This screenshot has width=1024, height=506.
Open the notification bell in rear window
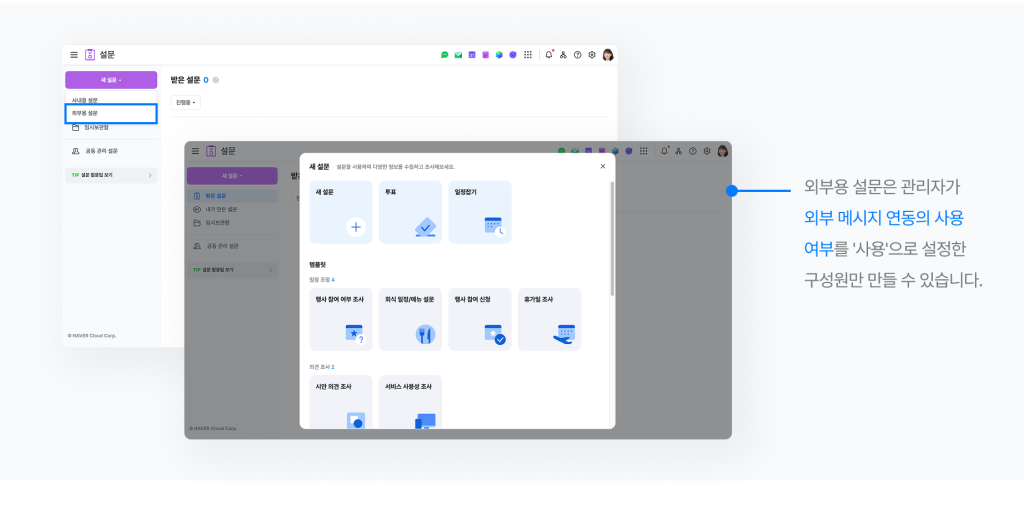click(549, 55)
